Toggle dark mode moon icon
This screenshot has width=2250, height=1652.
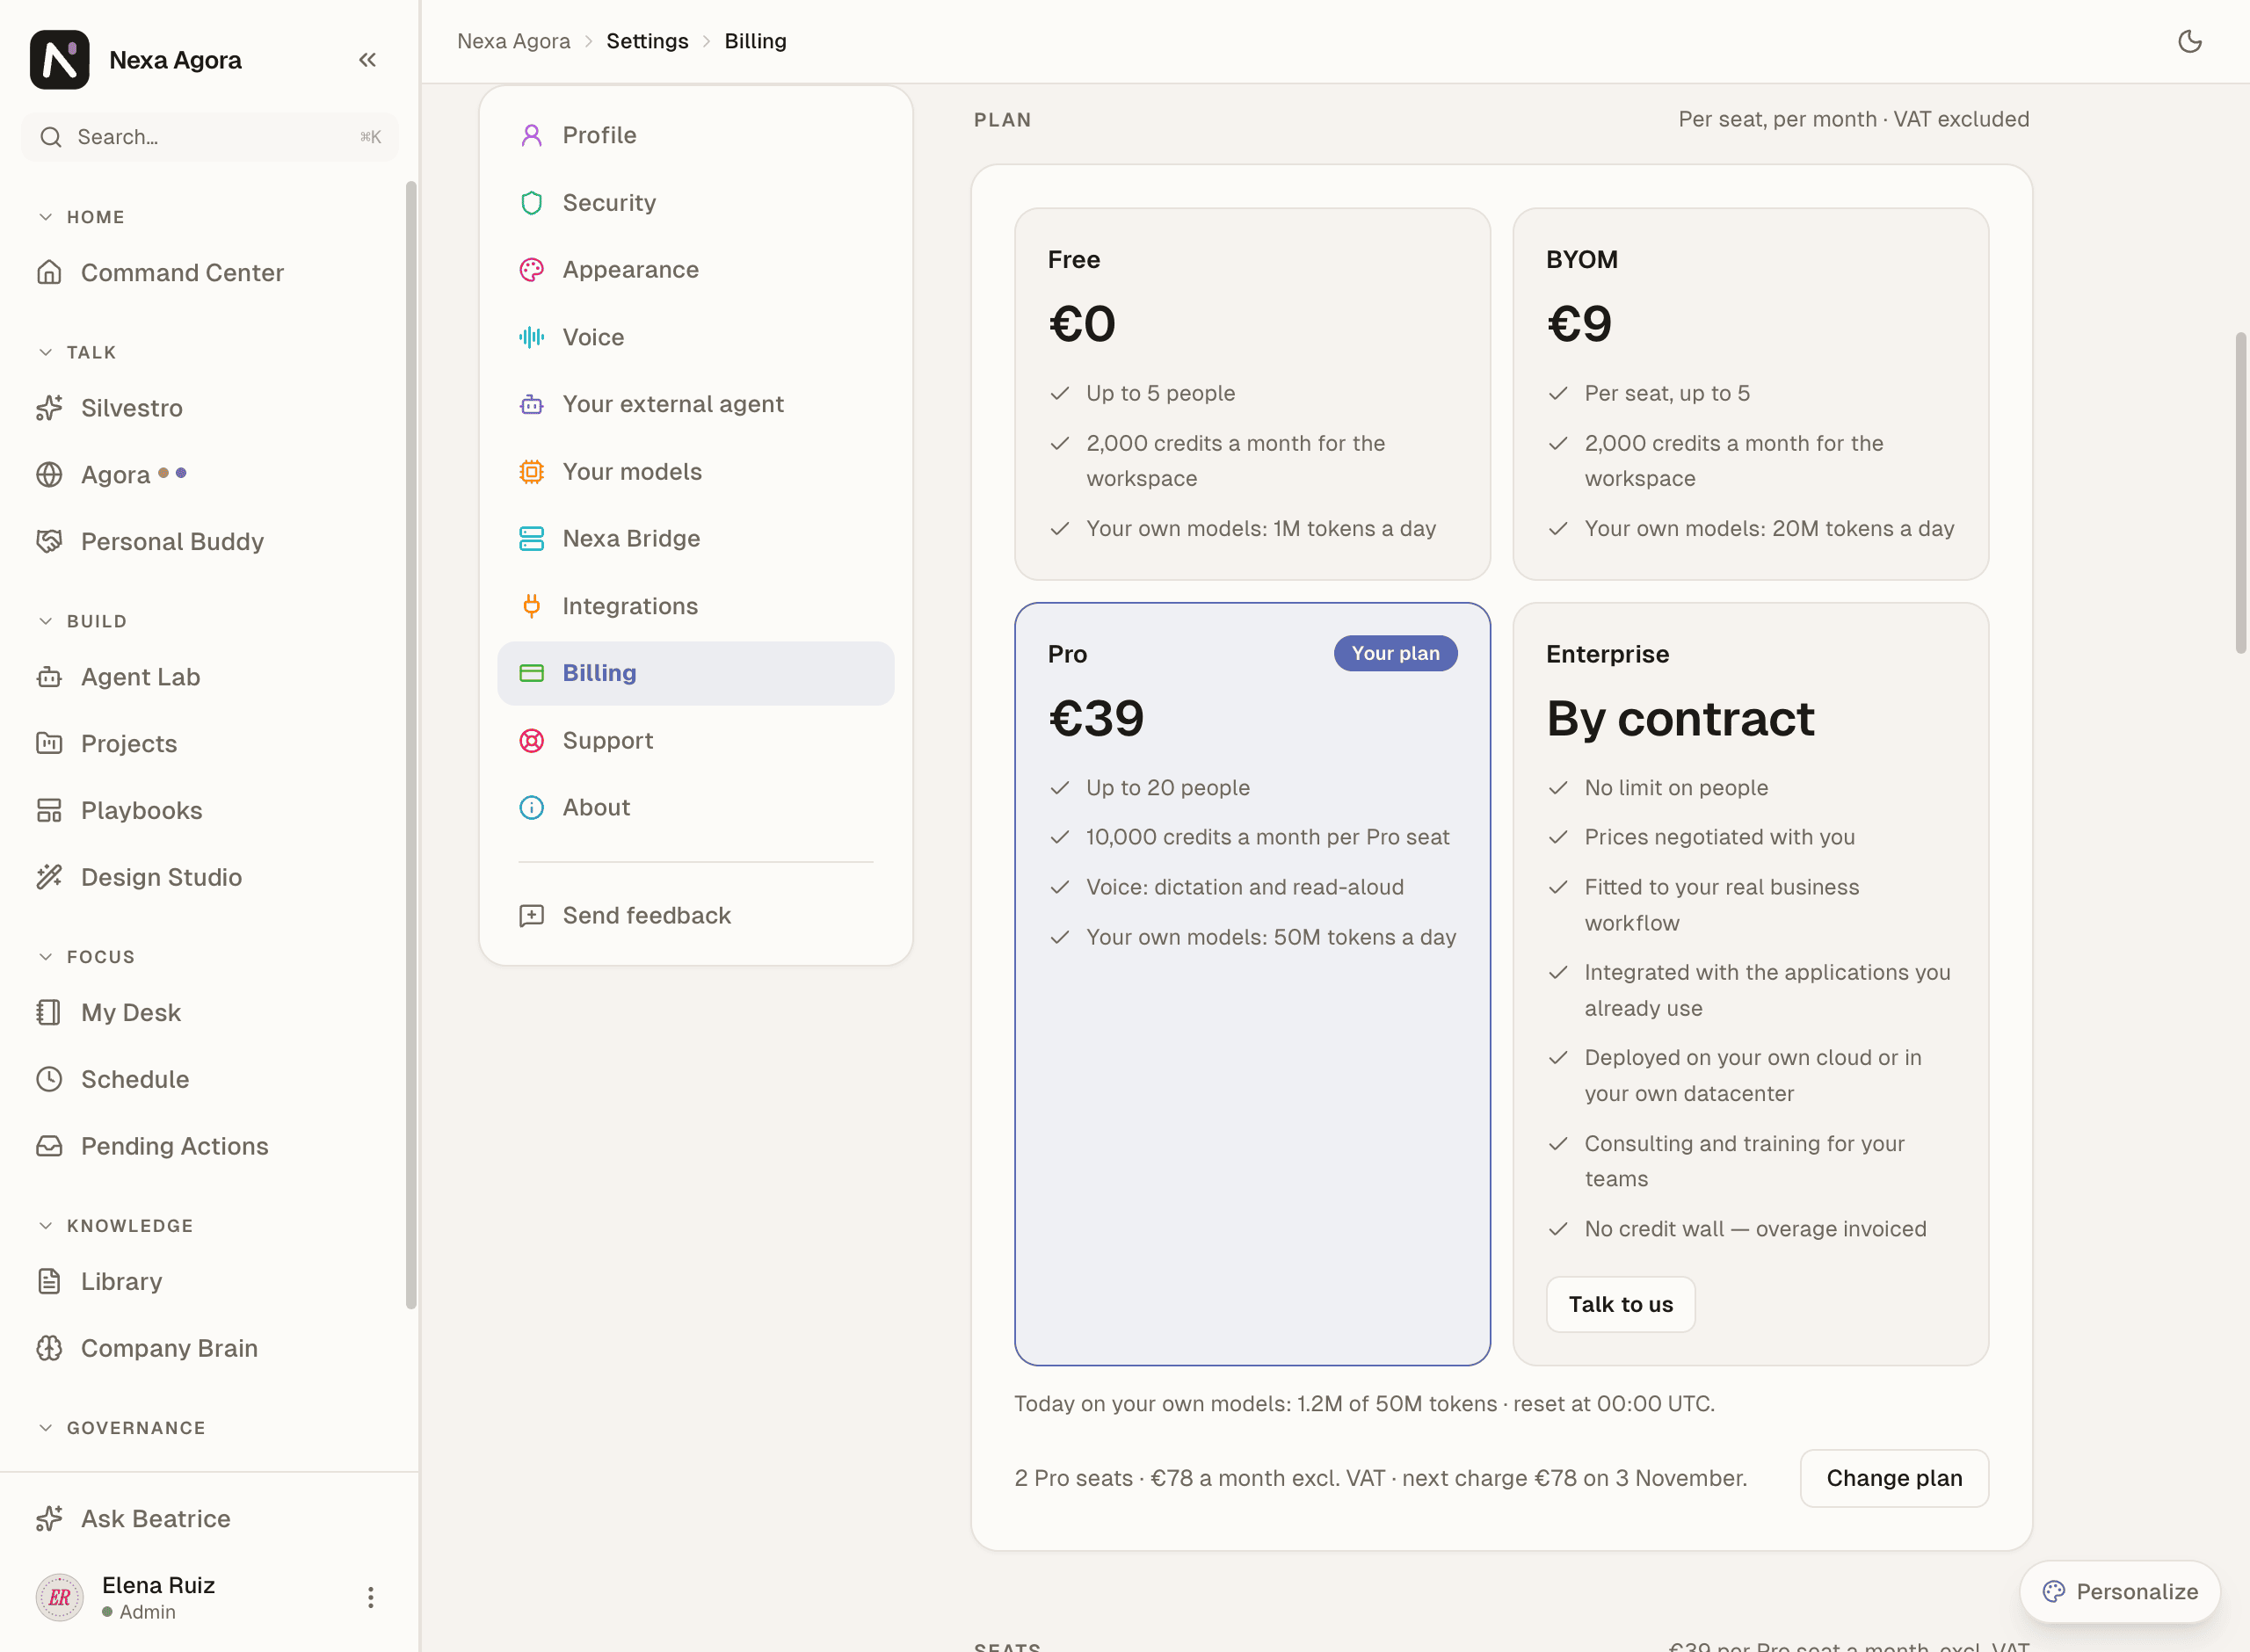pos(2189,41)
